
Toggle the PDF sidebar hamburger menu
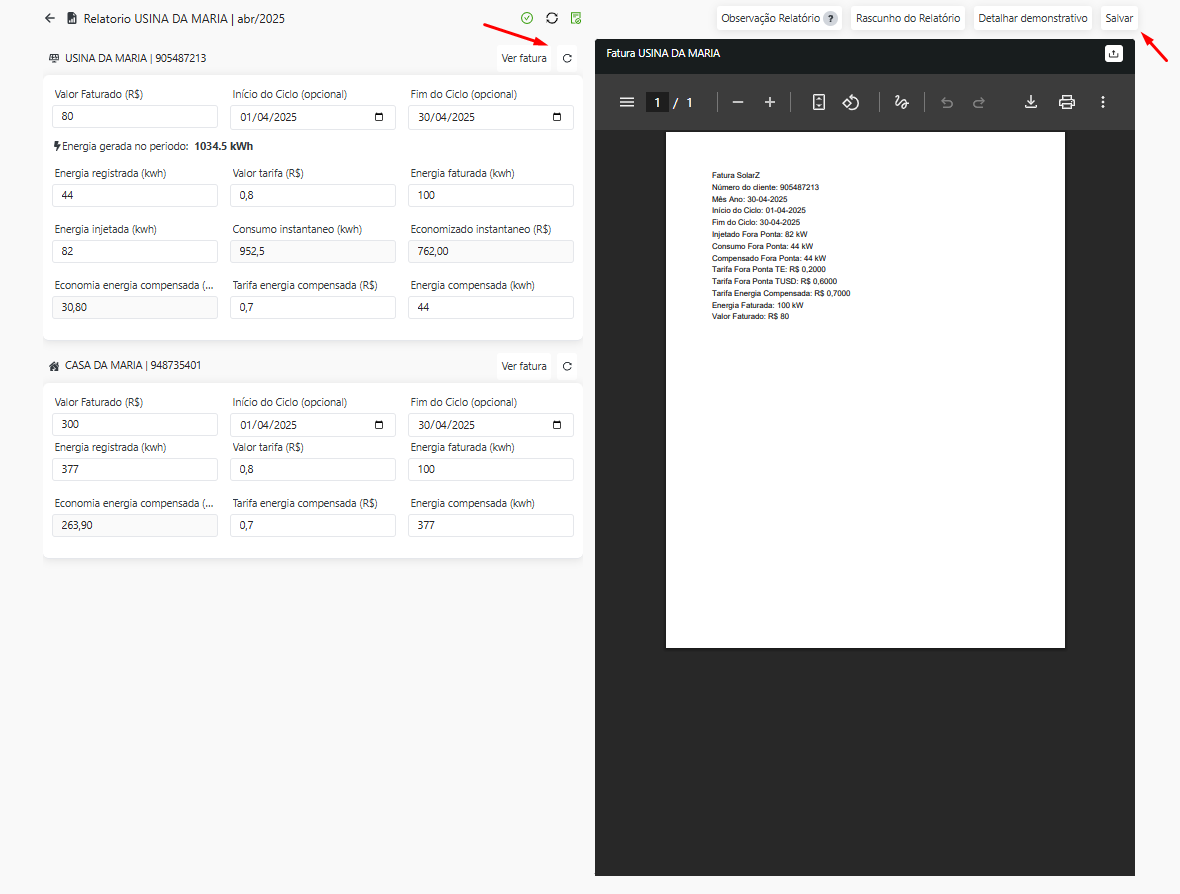(x=627, y=102)
